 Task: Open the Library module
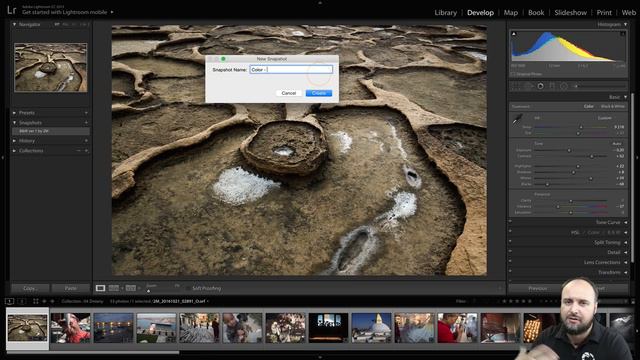445,13
